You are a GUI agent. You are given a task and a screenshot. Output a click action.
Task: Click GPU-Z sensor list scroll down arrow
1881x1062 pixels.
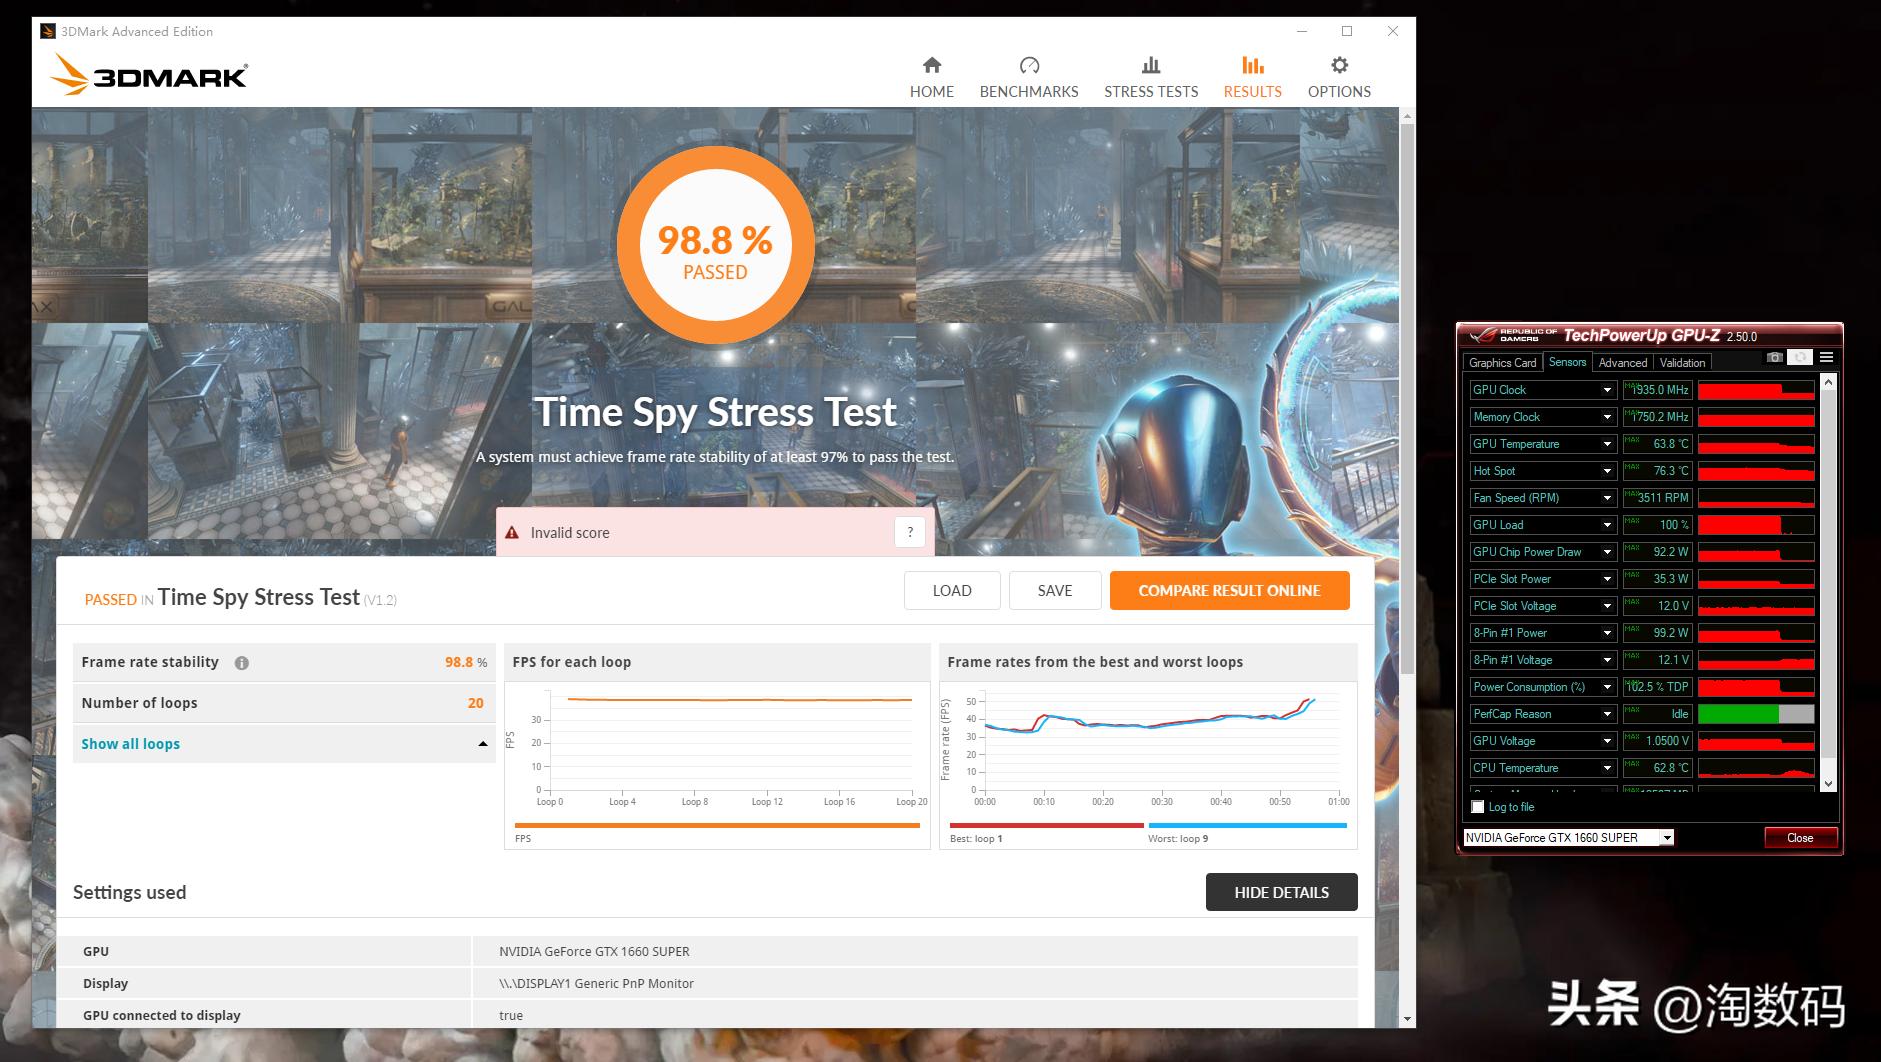(x=1829, y=784)
